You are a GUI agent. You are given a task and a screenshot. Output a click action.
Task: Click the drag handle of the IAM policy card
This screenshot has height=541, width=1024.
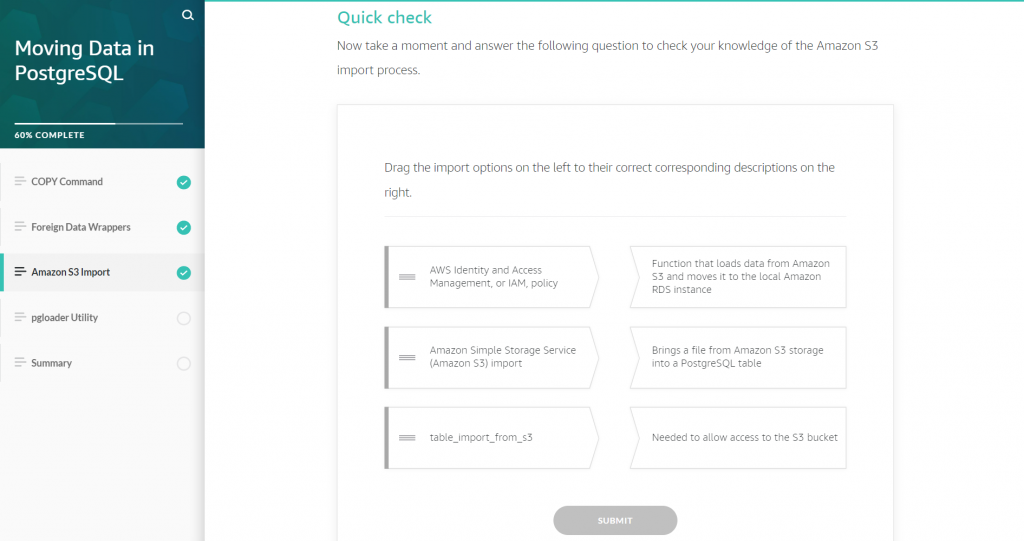click(407, 277)
